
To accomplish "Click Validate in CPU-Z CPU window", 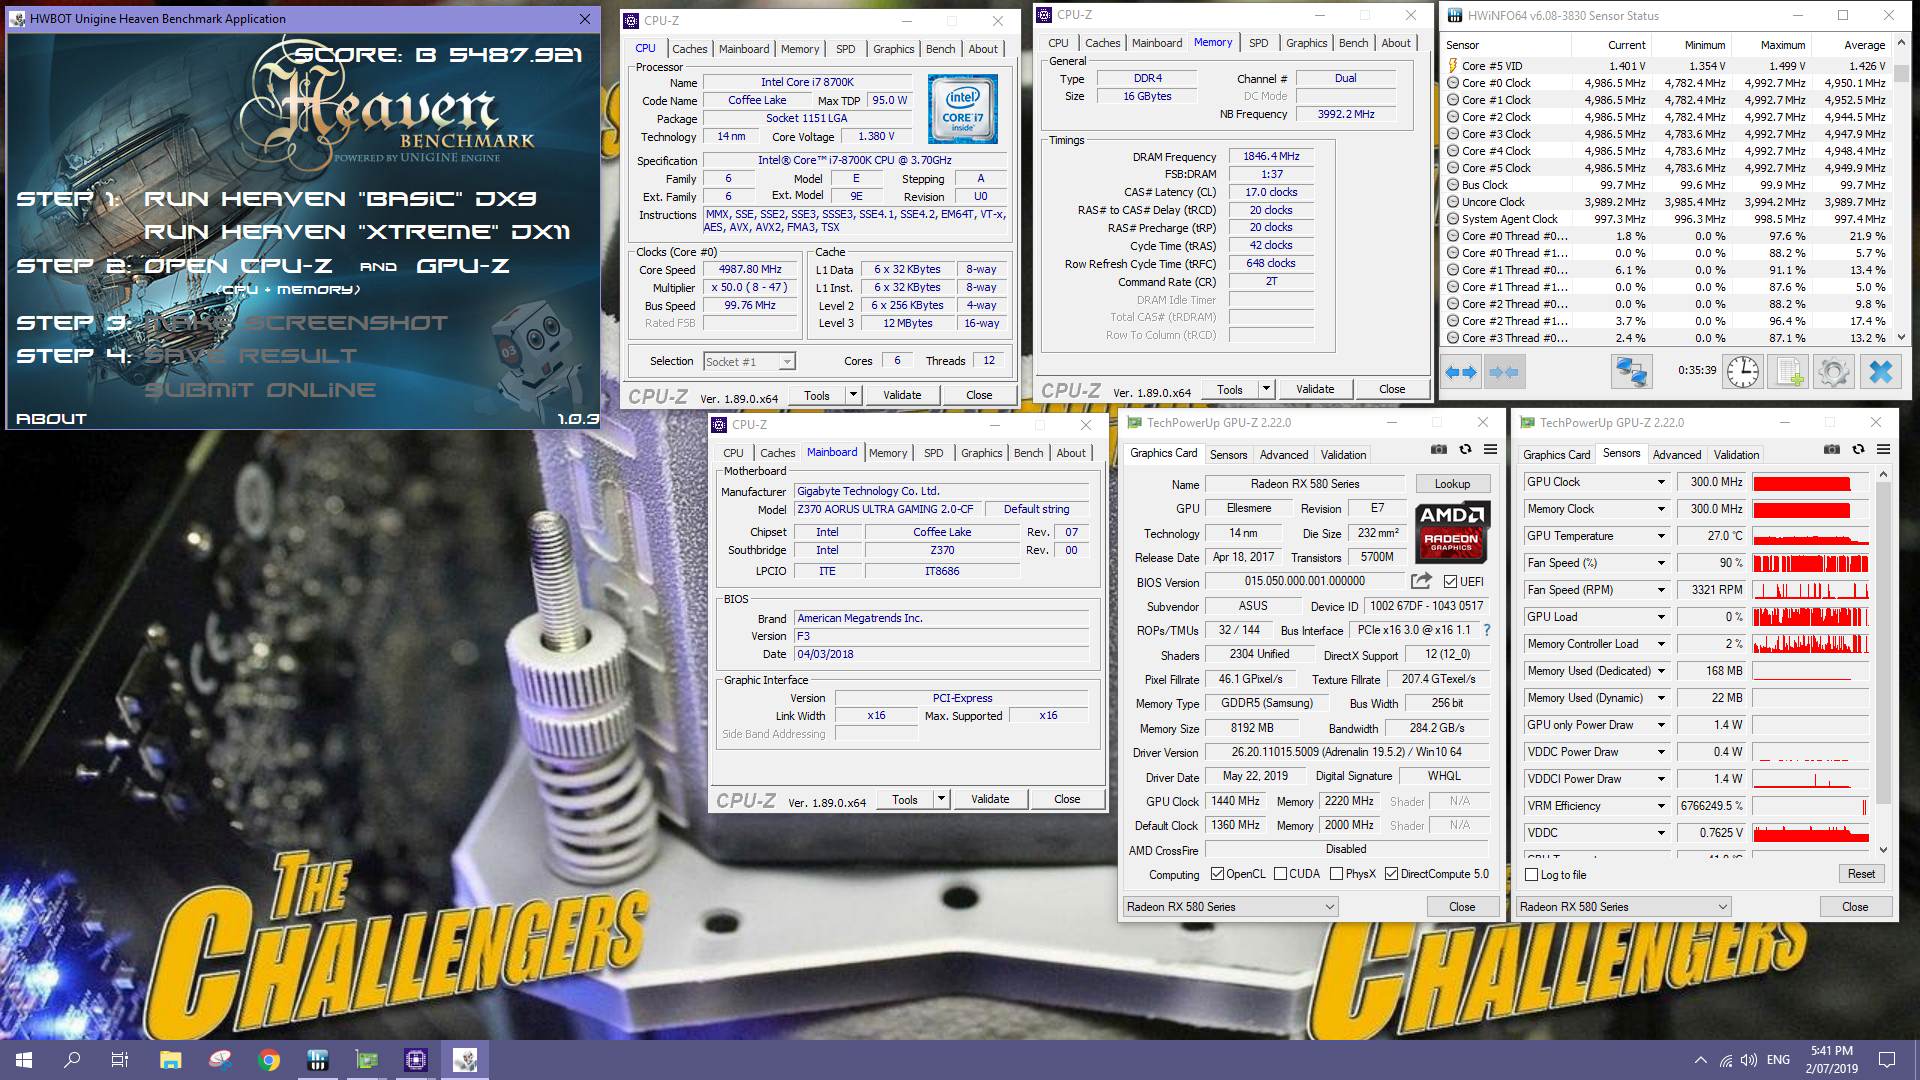I will point(902,395).
